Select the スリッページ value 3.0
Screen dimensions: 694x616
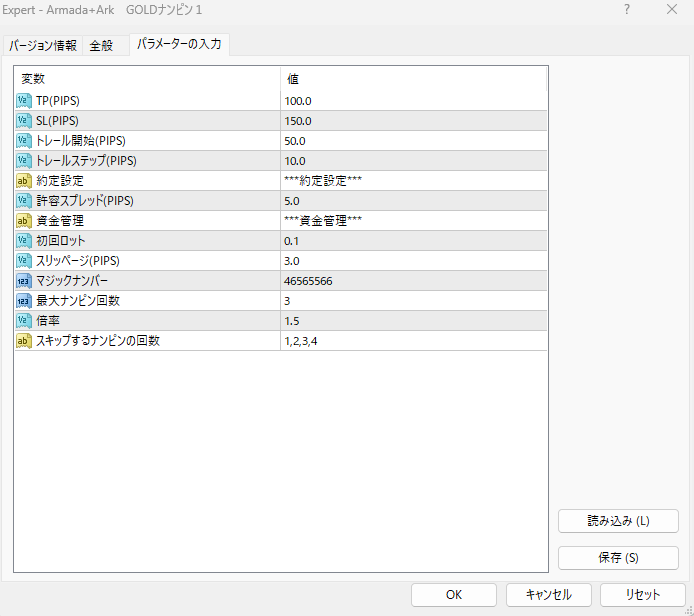tap(292, 261)
